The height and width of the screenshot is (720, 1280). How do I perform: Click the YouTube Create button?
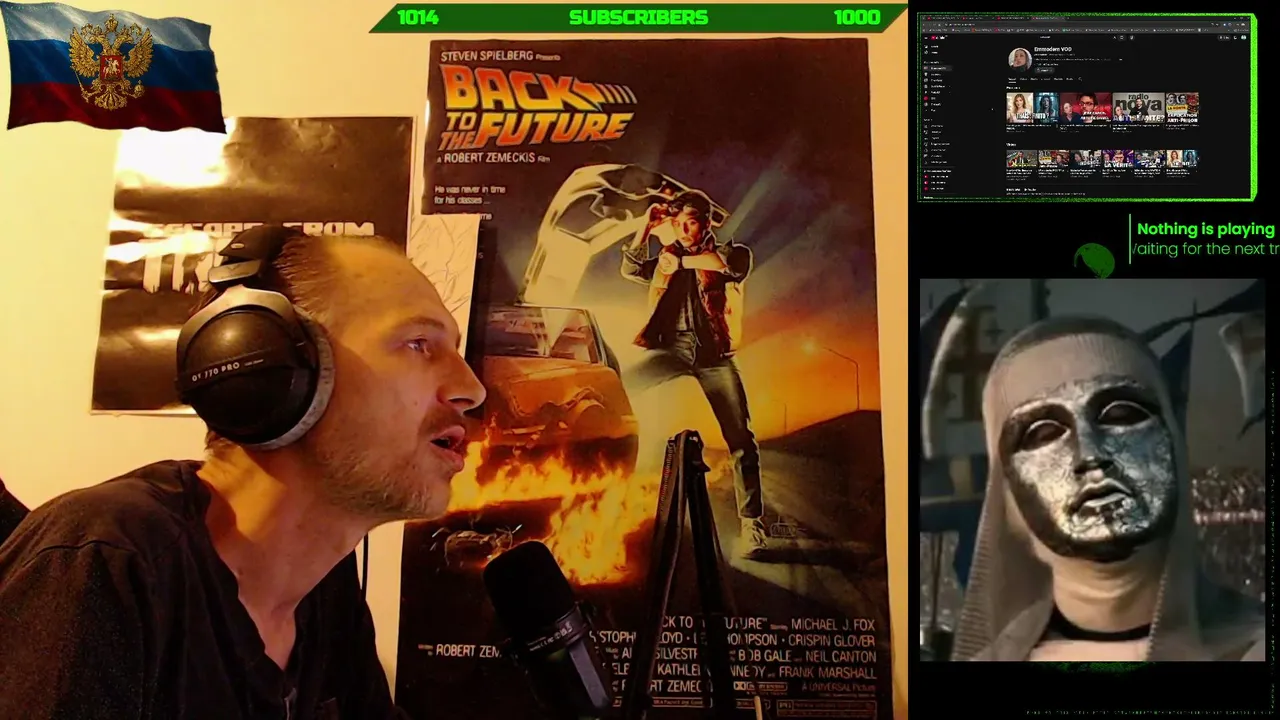pyautogui.click(x=1223, y=37)
